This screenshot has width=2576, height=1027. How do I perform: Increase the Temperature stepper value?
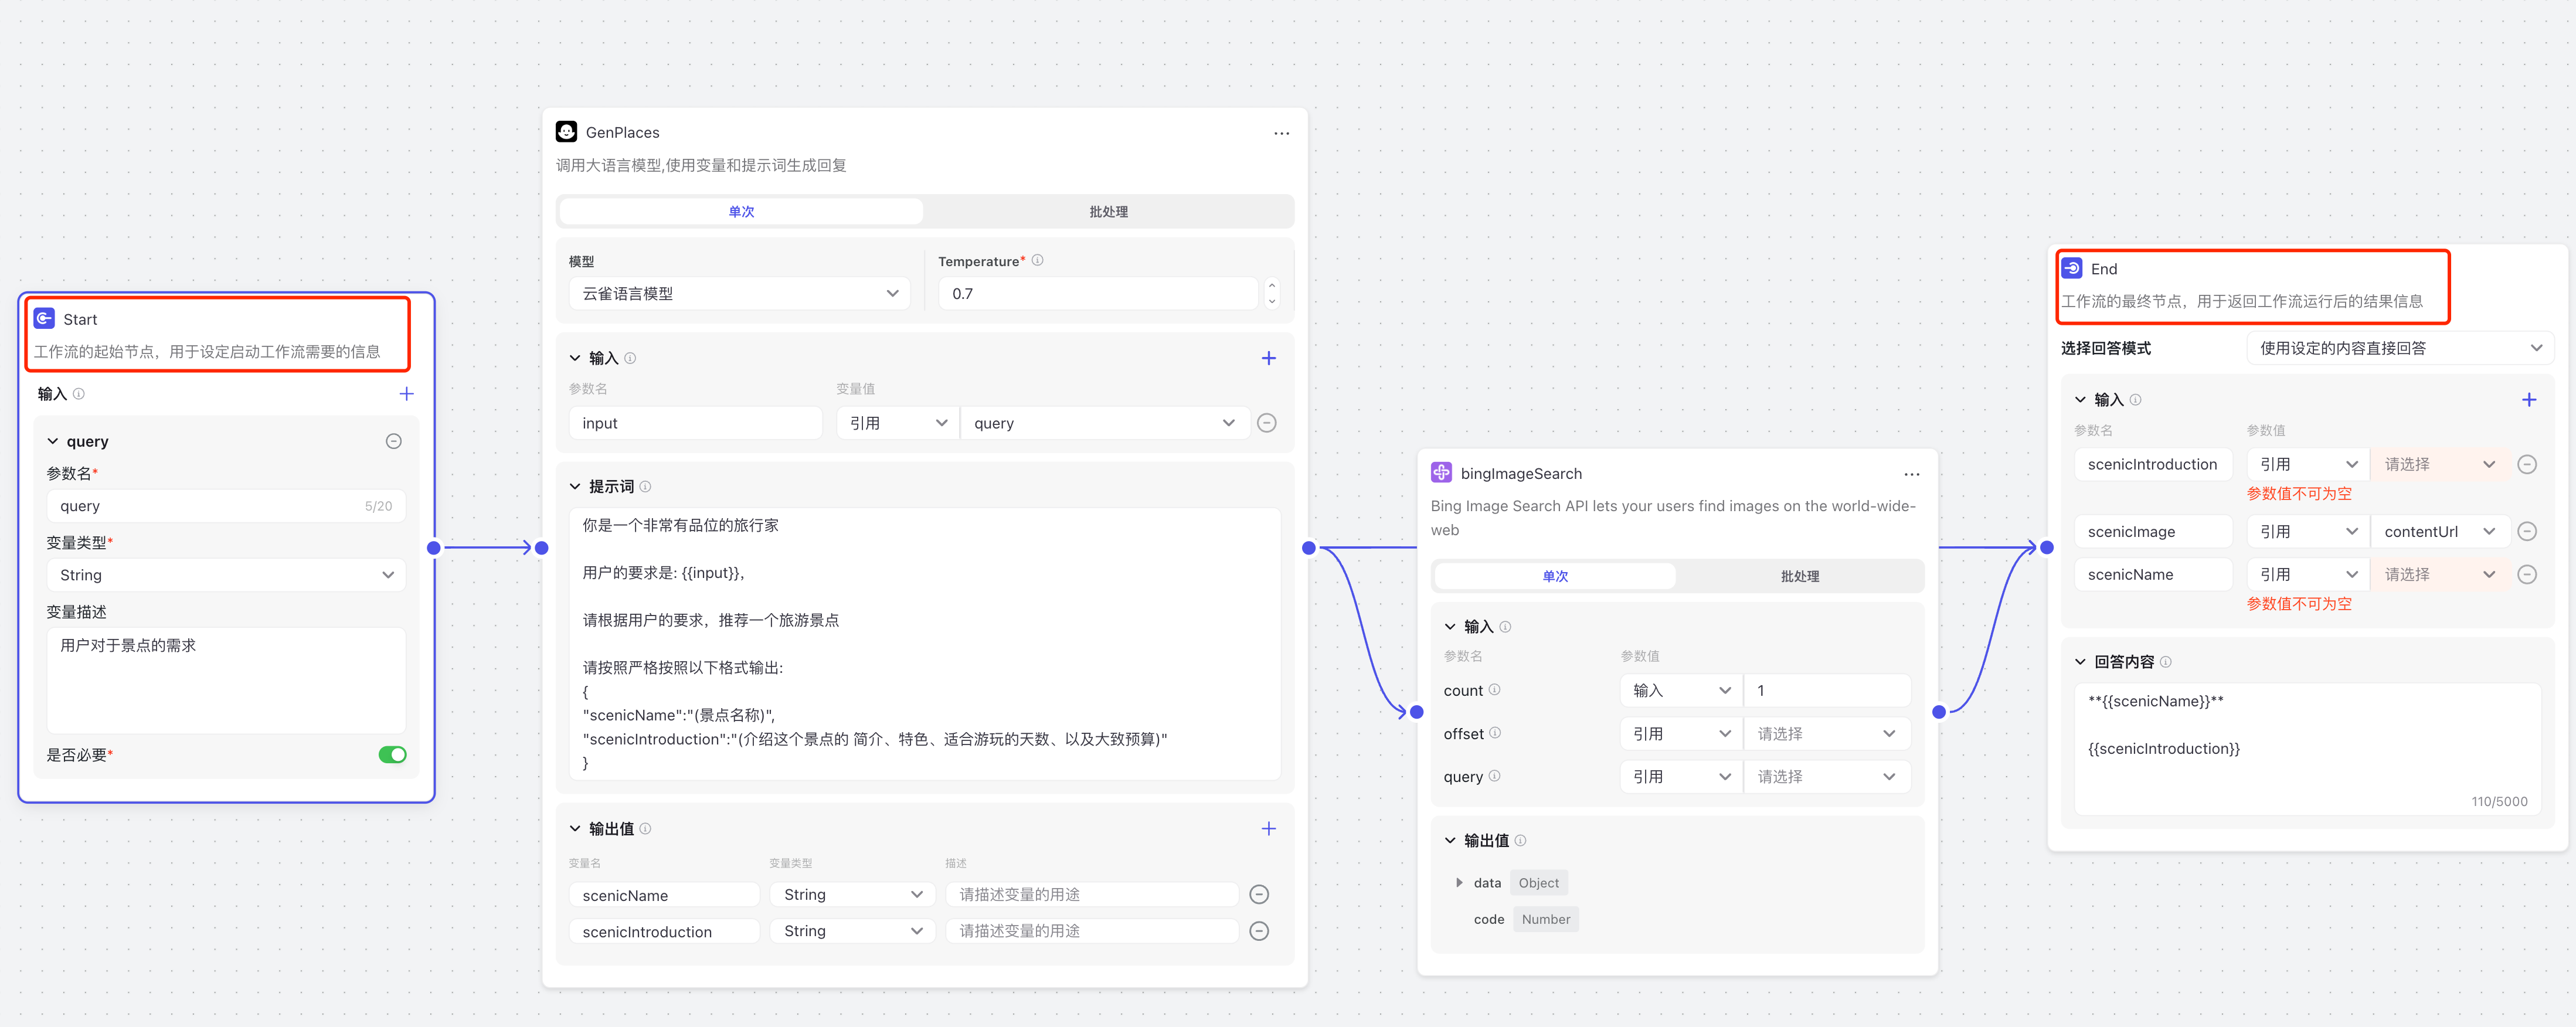pos(1271,285)
